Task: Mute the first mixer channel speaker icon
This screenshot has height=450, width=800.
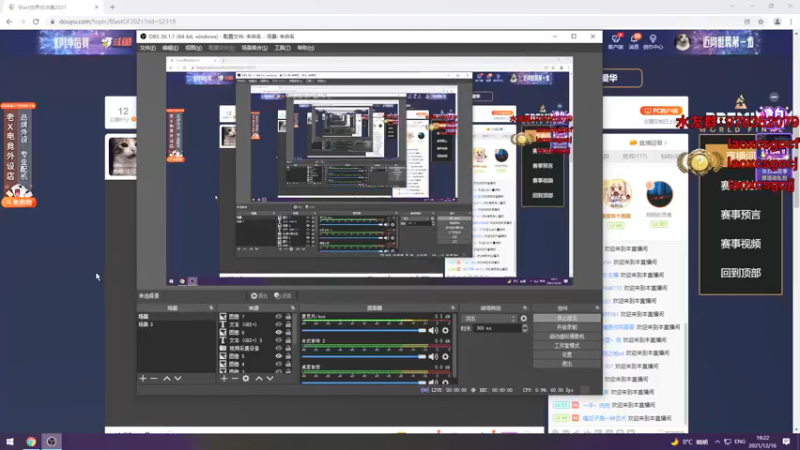Action: (433, 331)
